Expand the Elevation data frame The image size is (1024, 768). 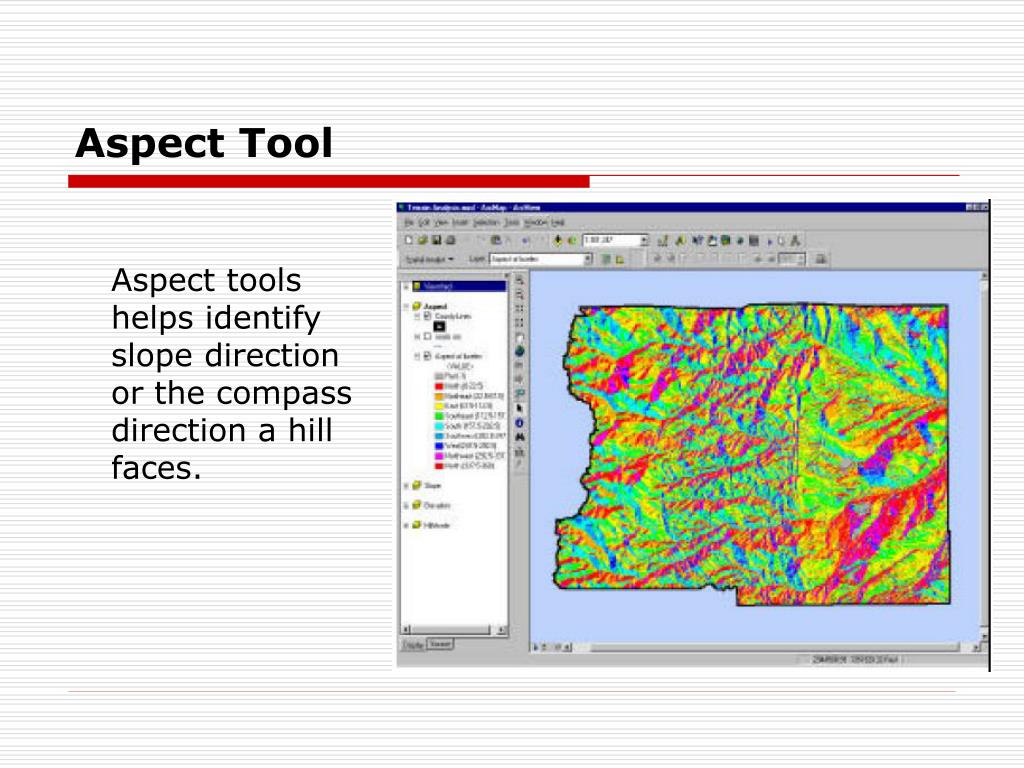pyautogui.click(x=406, y=505)
